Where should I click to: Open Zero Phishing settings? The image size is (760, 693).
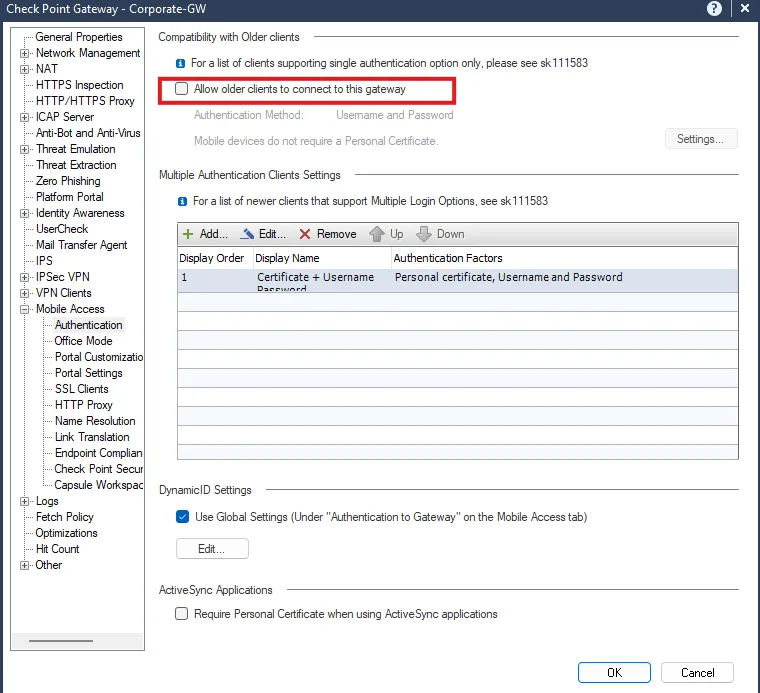click(x=68, y=181)
